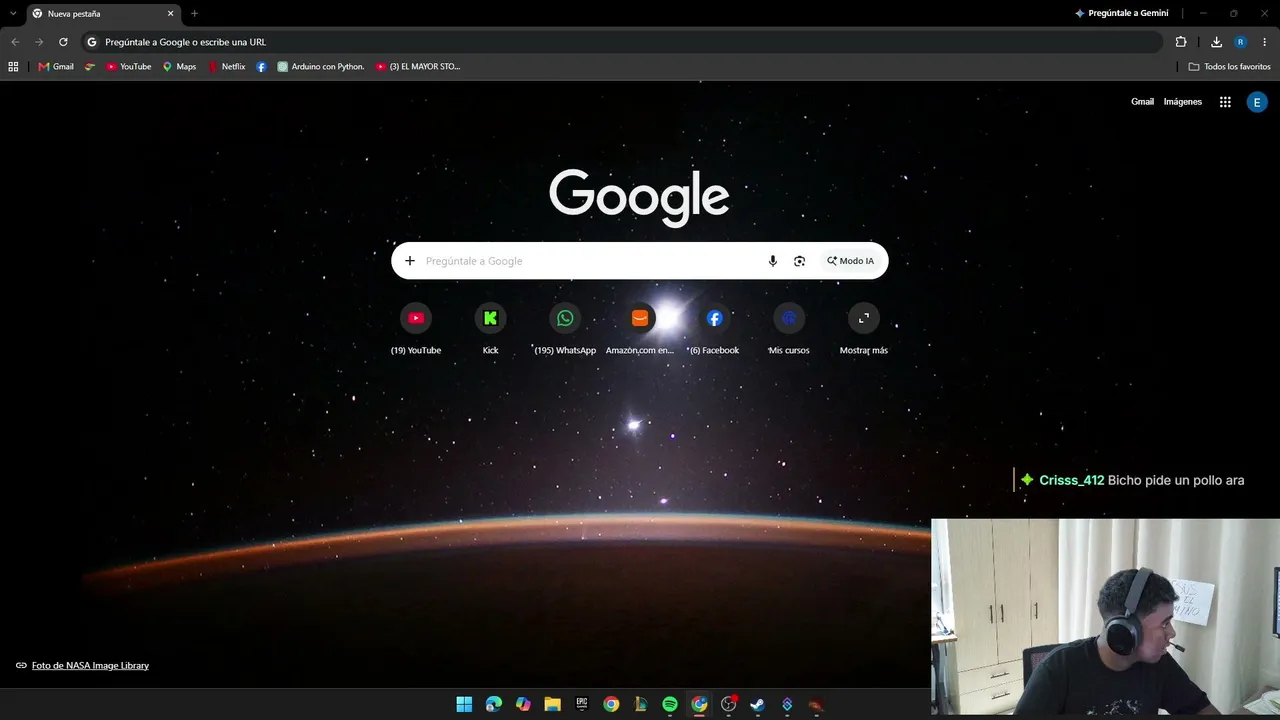Open the Gmail bookmark
This screenshot has width=1280, height=720.
[56, 67]
